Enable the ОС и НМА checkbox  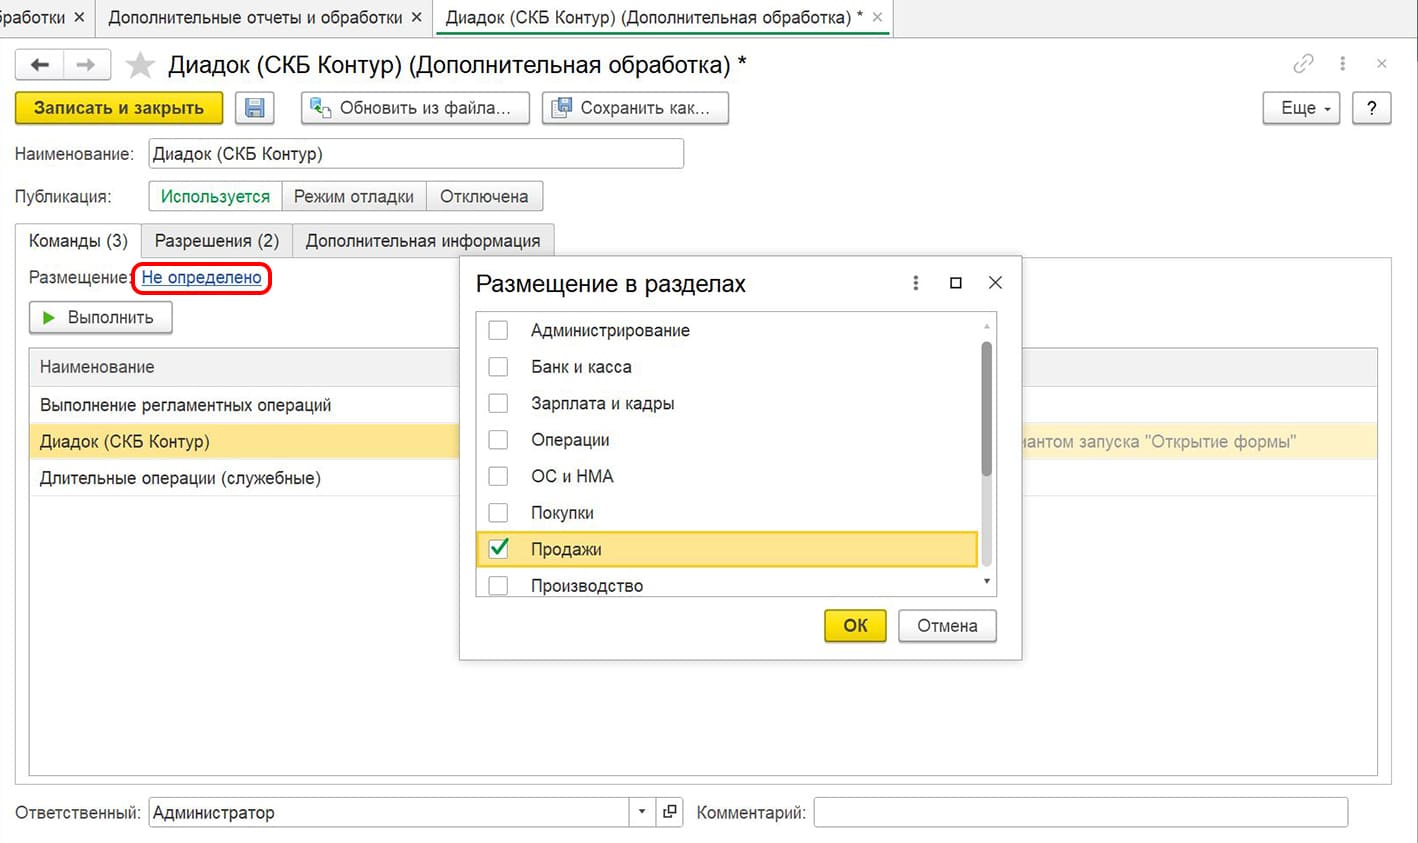498,476
